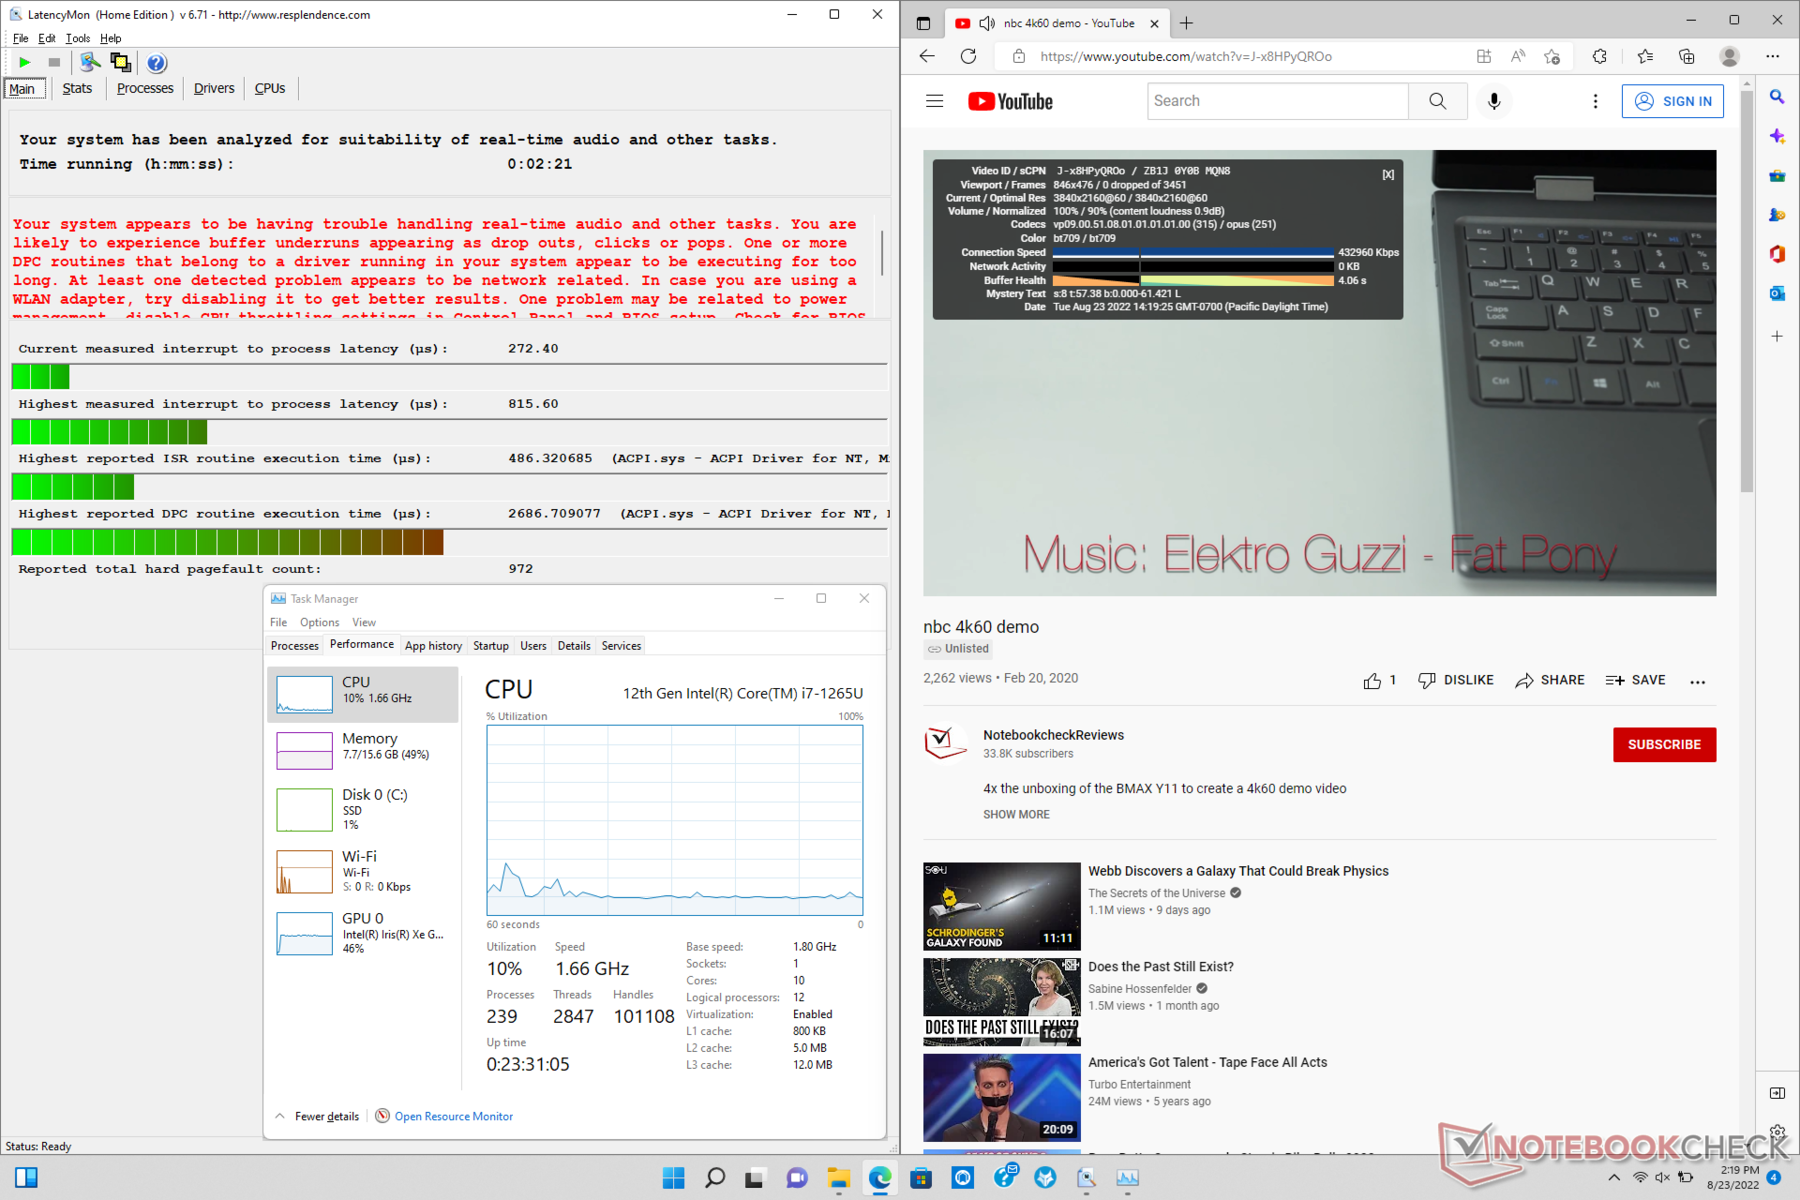Expand description with SHOW MORE

(x=1016, y=814)
